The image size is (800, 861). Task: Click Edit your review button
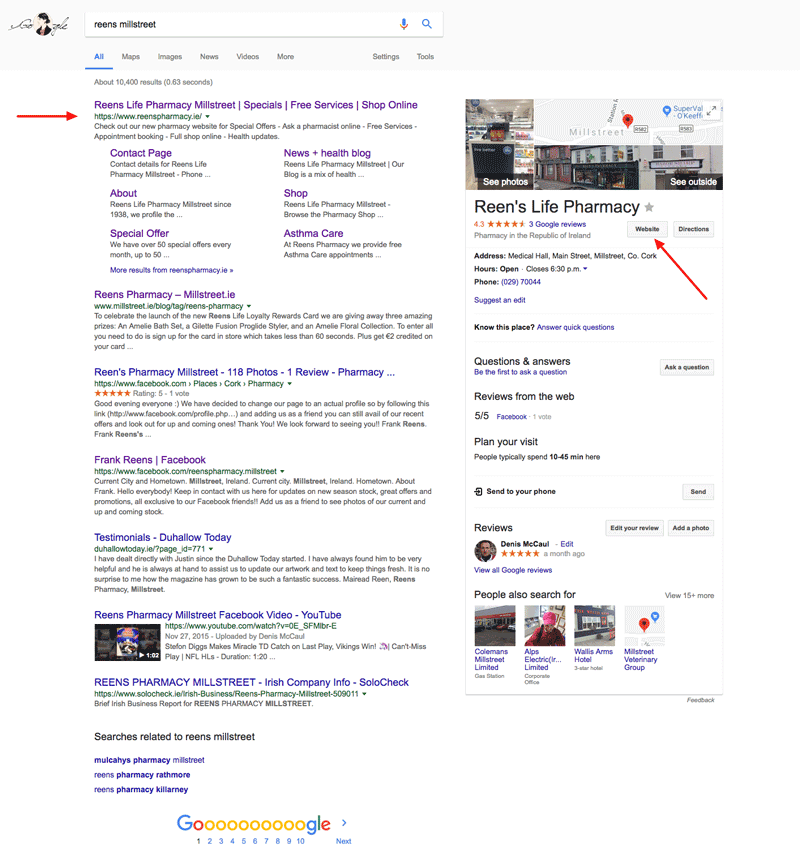pyautogui.click(x=635, y=528)
